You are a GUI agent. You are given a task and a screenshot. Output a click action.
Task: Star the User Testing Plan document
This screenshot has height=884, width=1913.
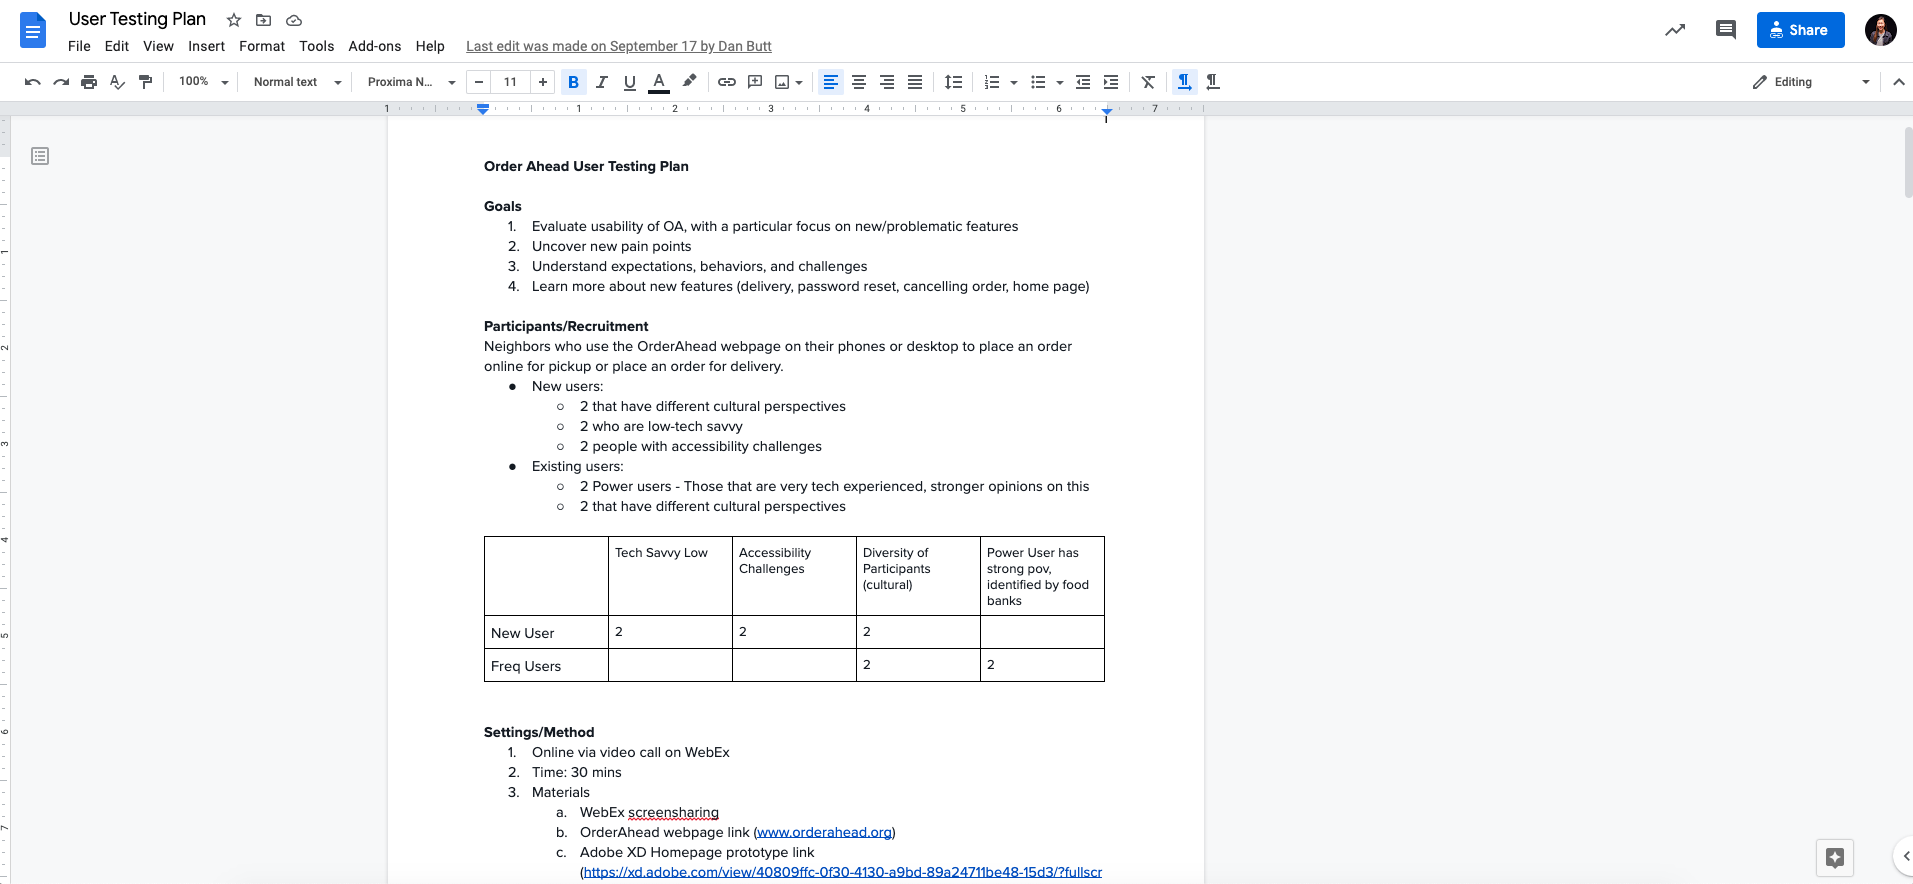click(x=234, y=20)
